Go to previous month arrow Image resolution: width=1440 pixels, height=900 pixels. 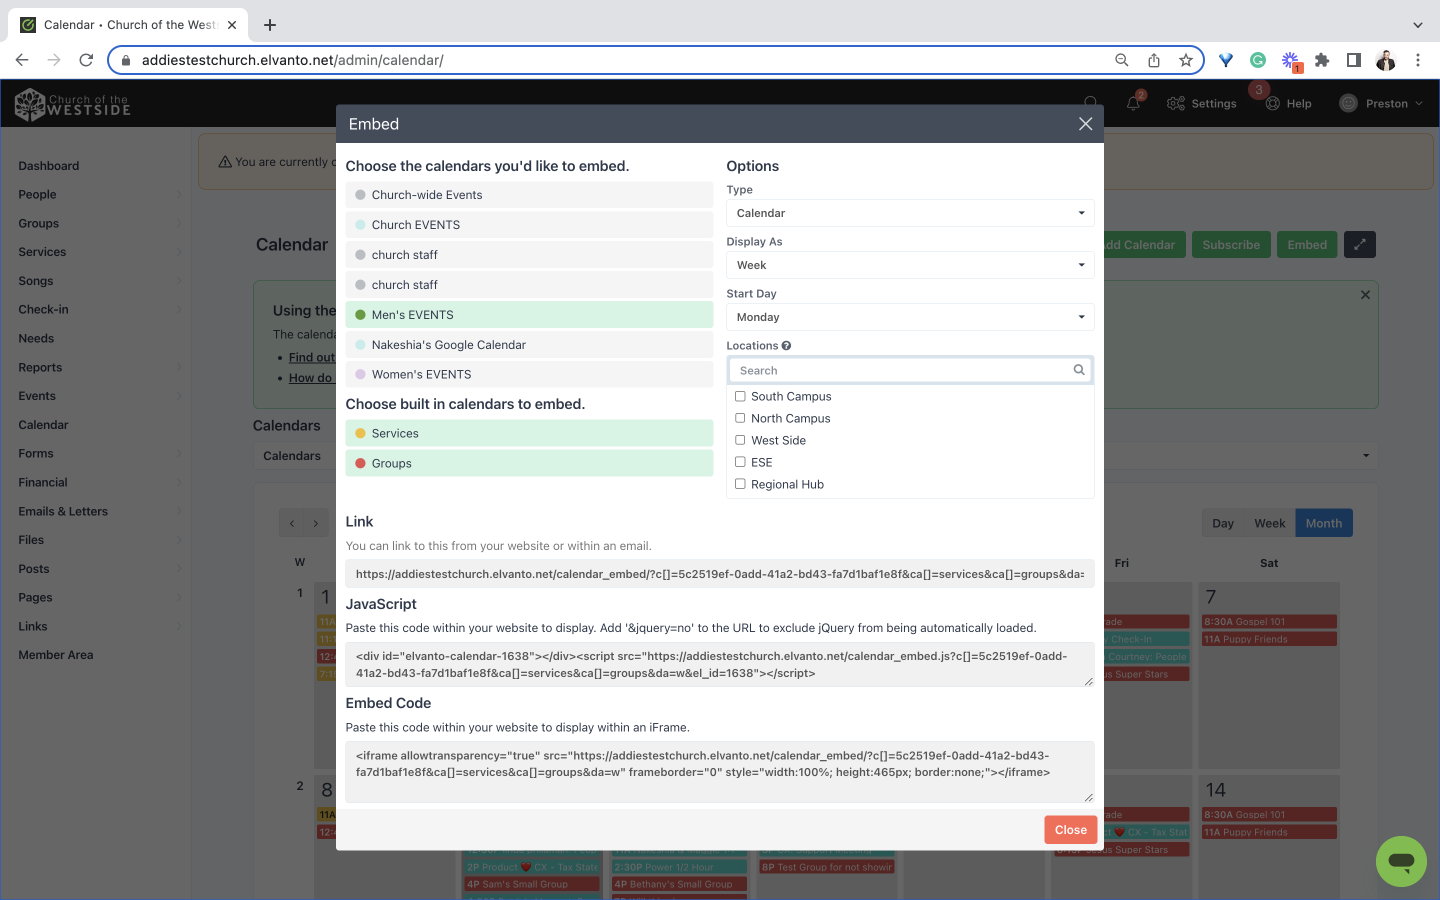pos(292,523)
